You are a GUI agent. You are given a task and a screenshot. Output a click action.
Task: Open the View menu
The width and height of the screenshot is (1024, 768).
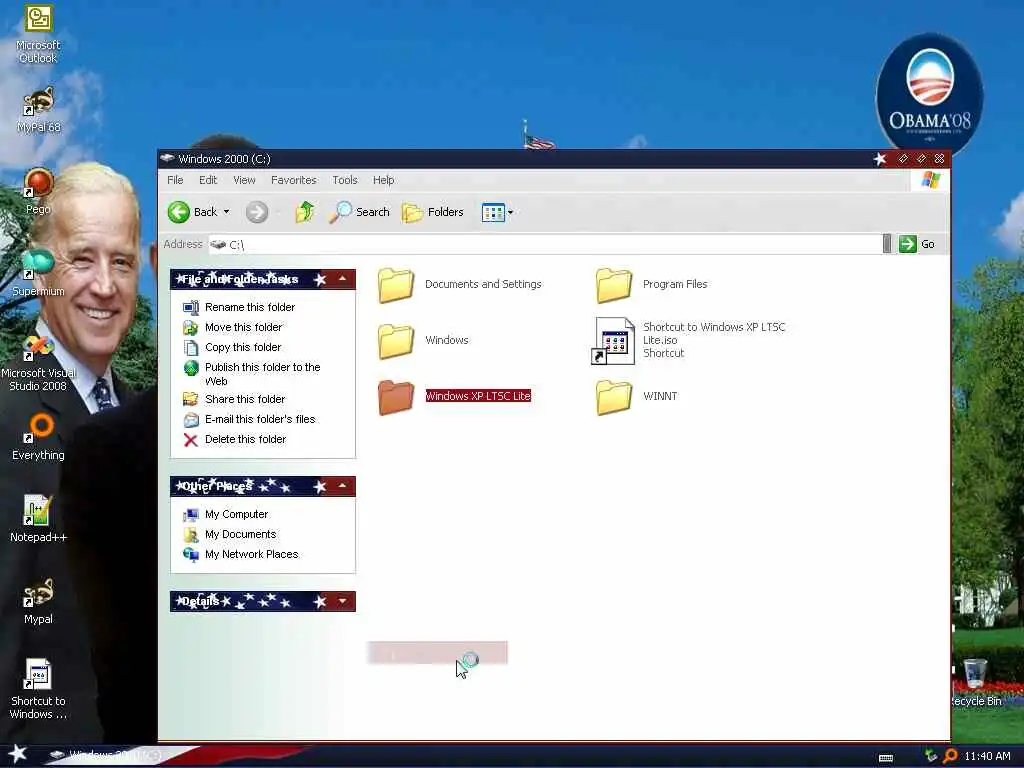244,180
